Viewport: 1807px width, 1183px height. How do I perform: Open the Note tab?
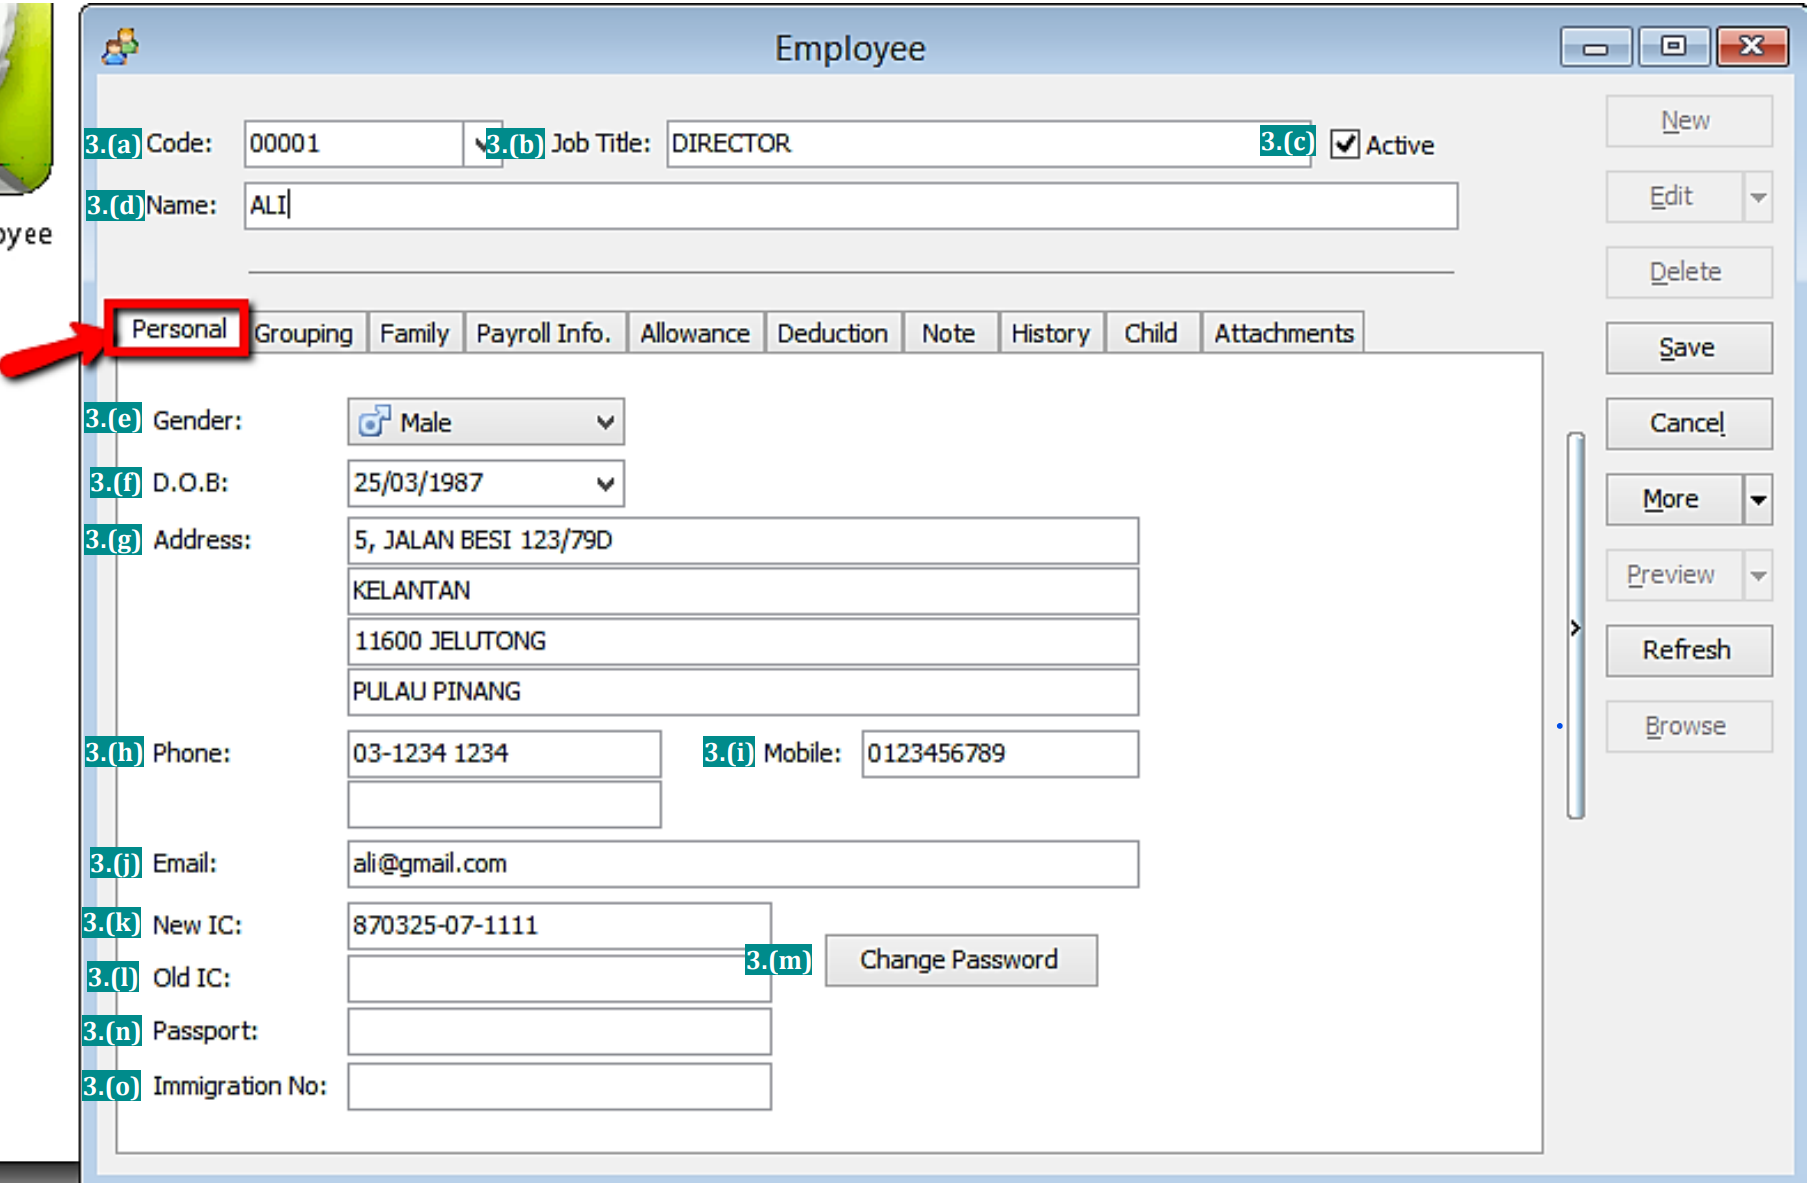949,333
